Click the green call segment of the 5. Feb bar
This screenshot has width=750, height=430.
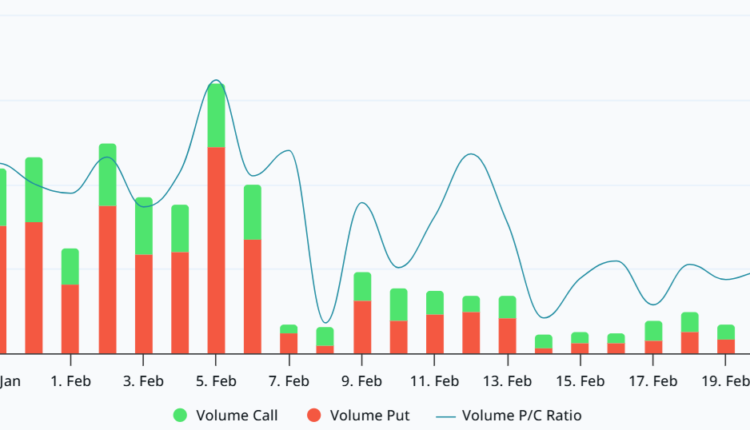tap(216, 116)
